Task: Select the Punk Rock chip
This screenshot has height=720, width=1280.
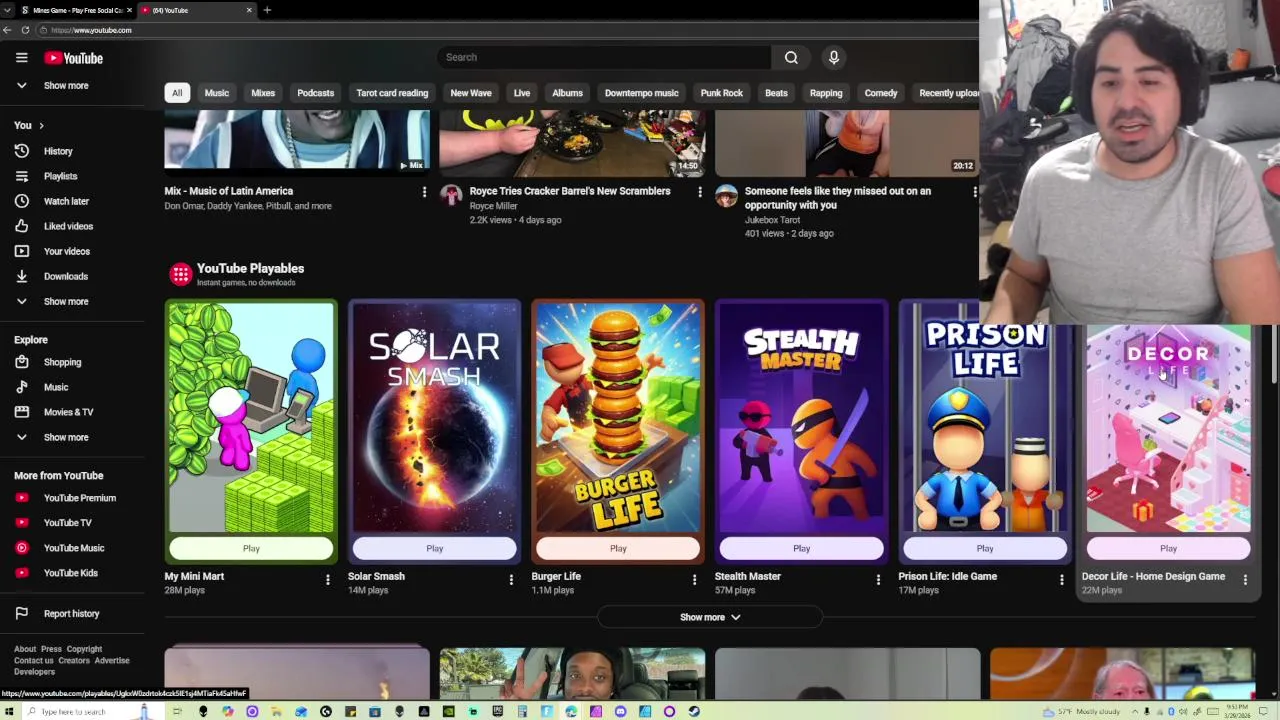Action: tap(721, 93)
